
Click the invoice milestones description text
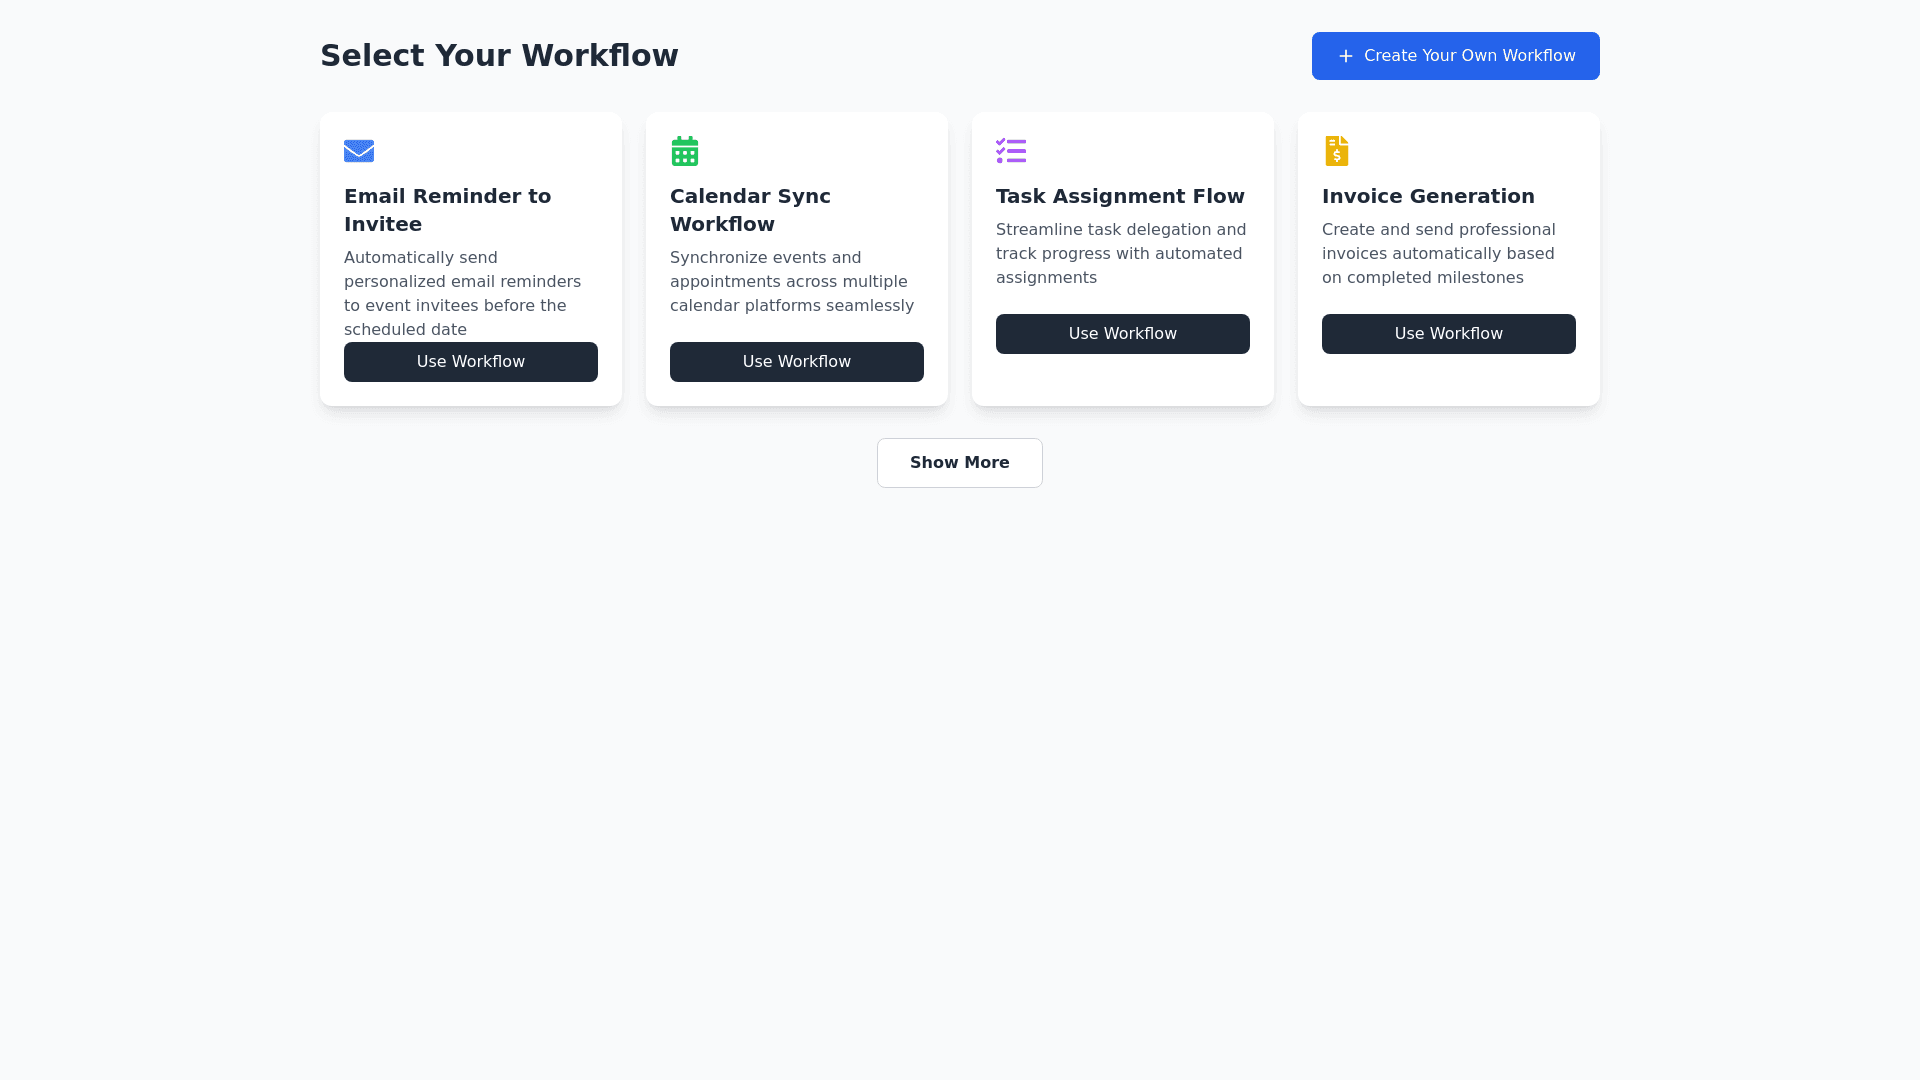[x=1438, y=254]
